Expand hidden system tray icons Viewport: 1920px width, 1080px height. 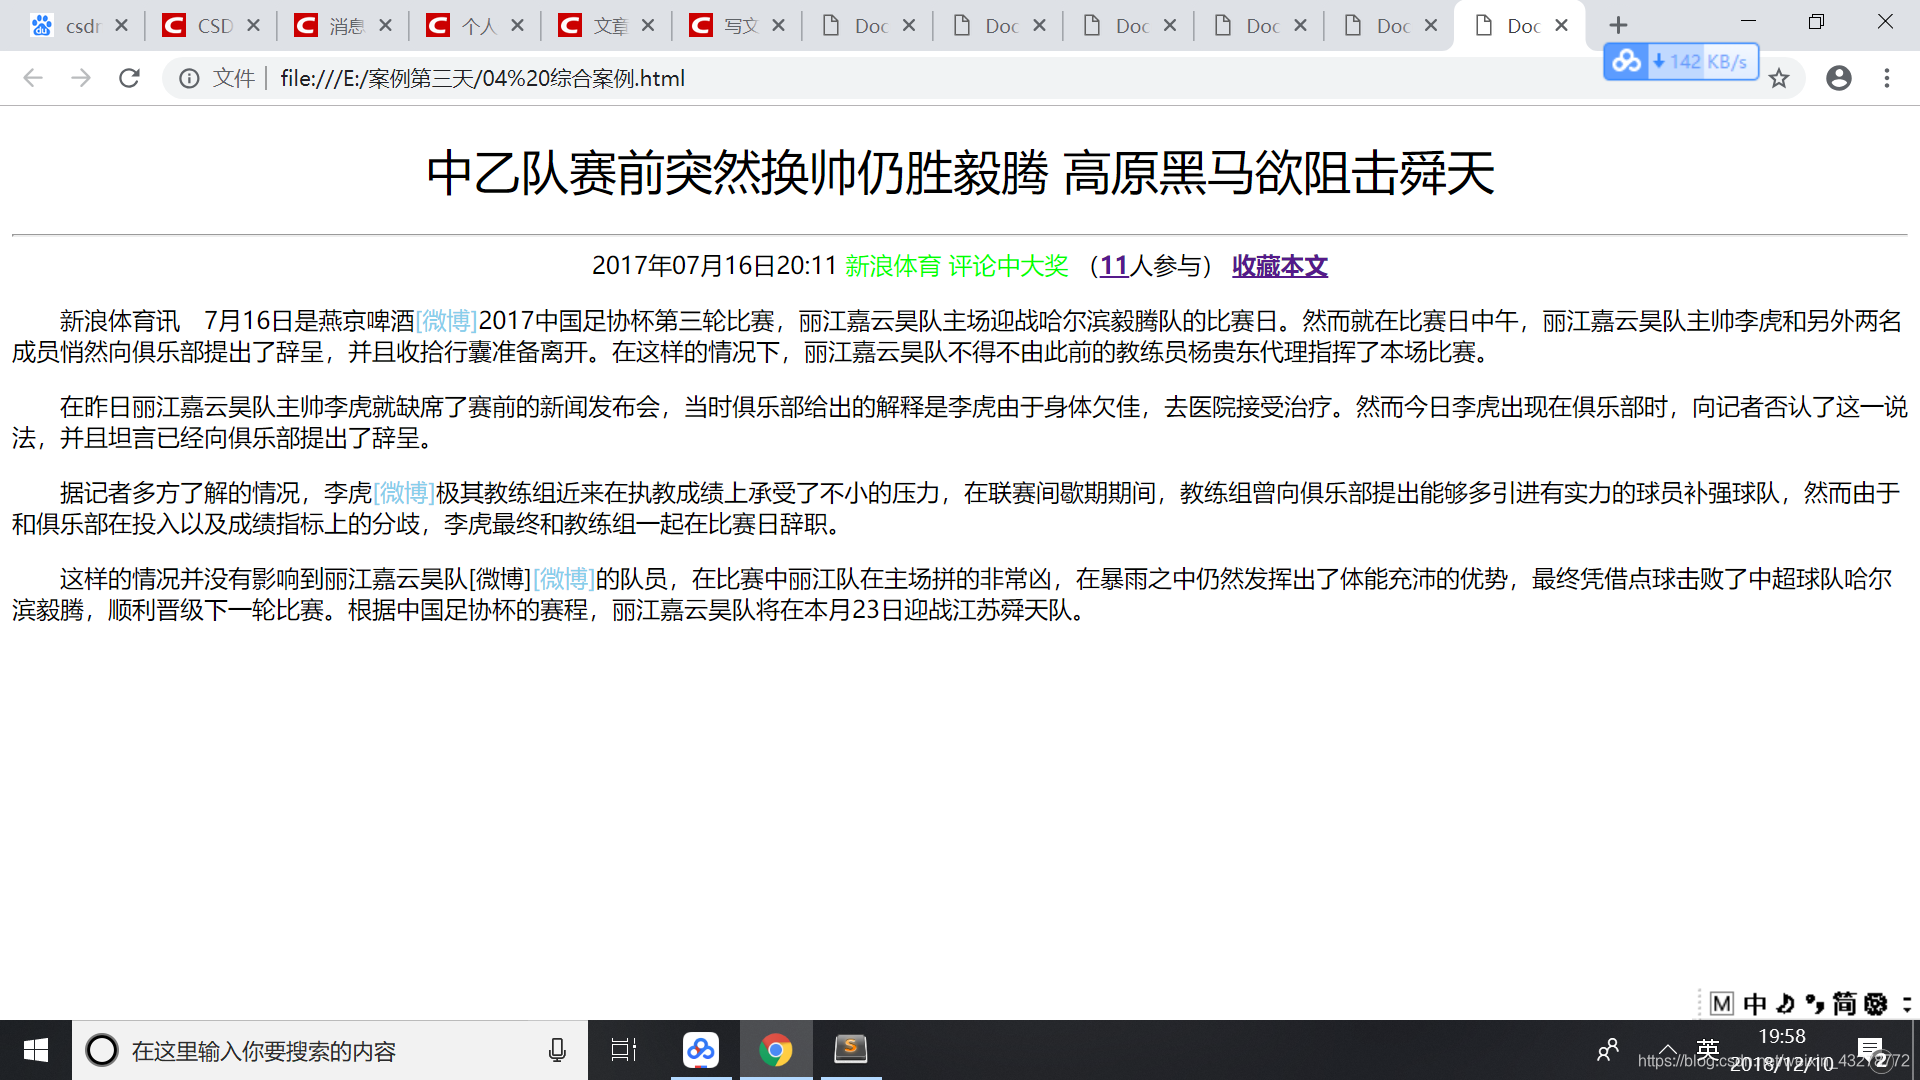[x=1667, y=1050]
